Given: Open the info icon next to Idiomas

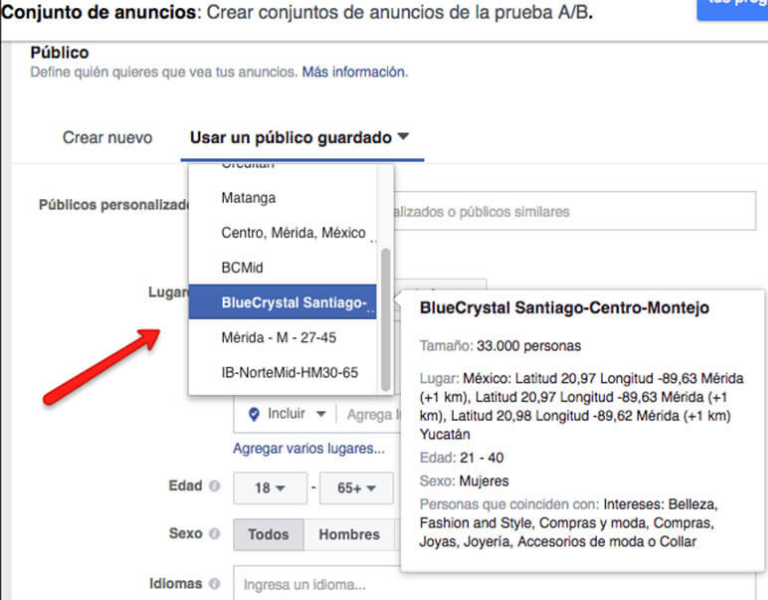Looking at the screenshot, I should (x=214, y=583).
